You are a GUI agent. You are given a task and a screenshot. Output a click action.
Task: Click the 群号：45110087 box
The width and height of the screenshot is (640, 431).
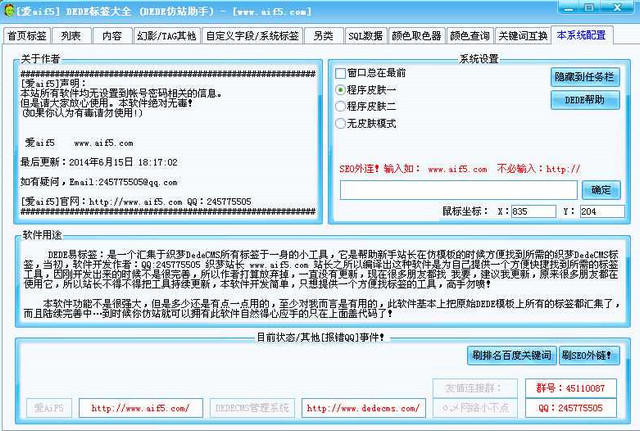coord(571,388)
